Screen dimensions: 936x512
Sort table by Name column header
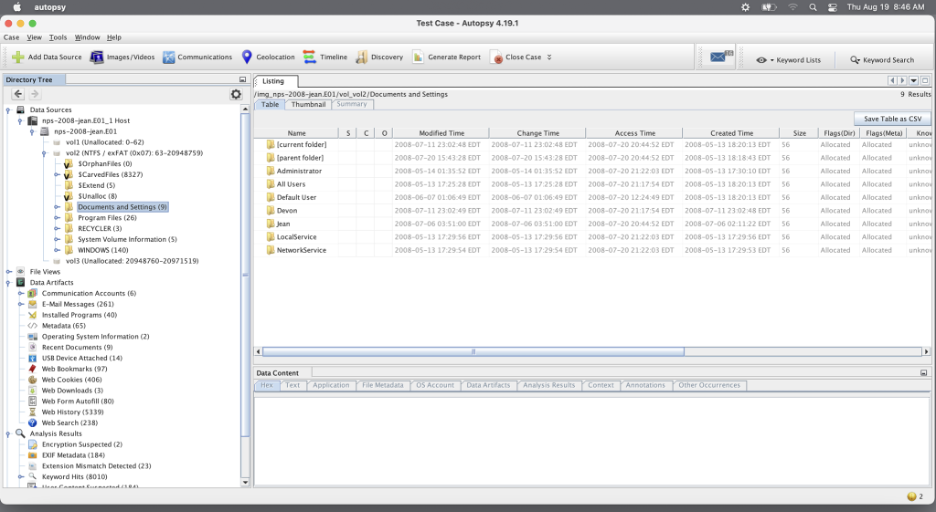click(x=296, y=133)
